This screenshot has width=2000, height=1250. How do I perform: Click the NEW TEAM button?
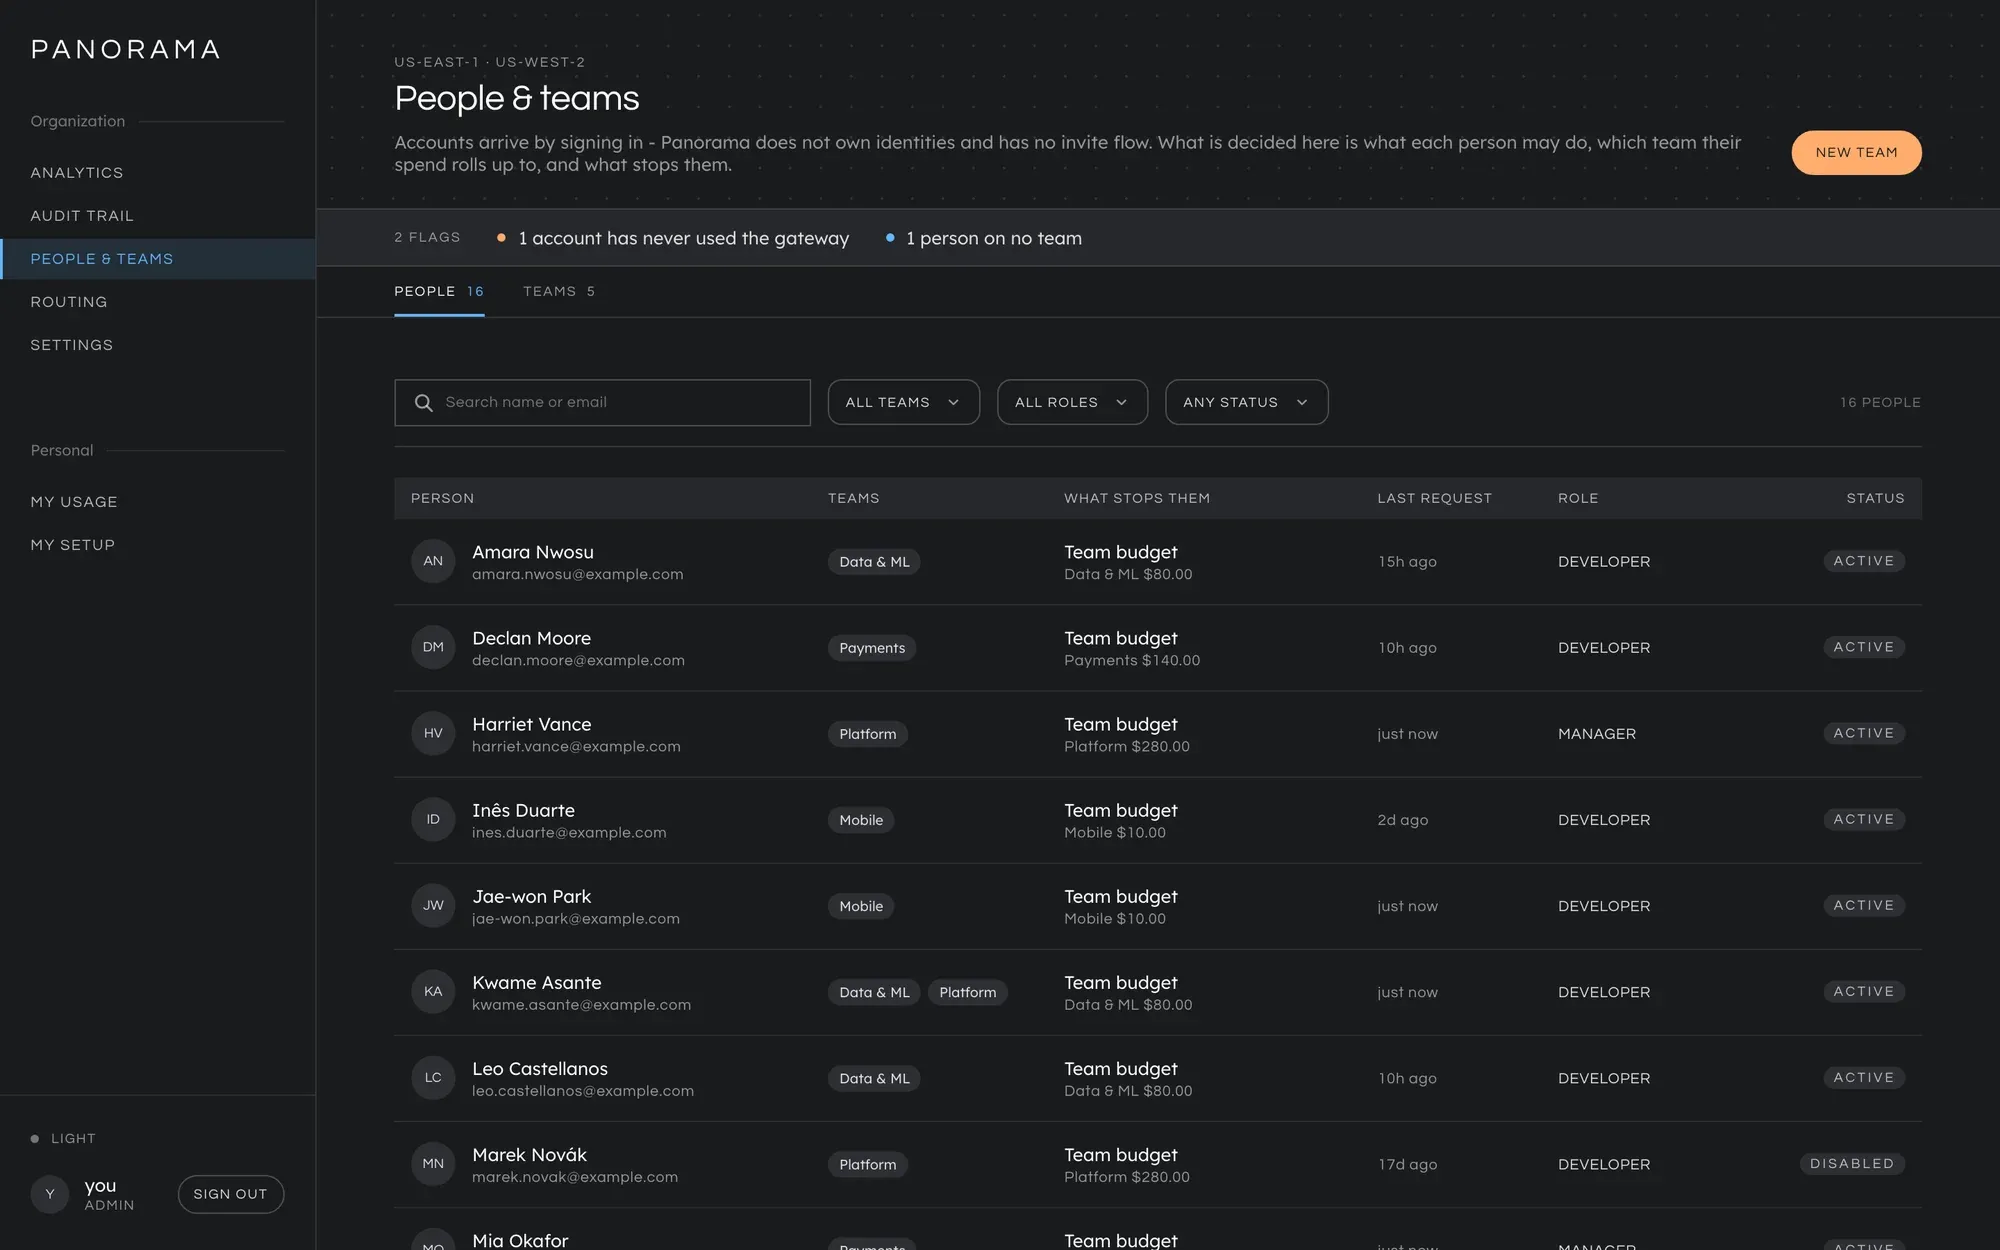coord(1856,153)
